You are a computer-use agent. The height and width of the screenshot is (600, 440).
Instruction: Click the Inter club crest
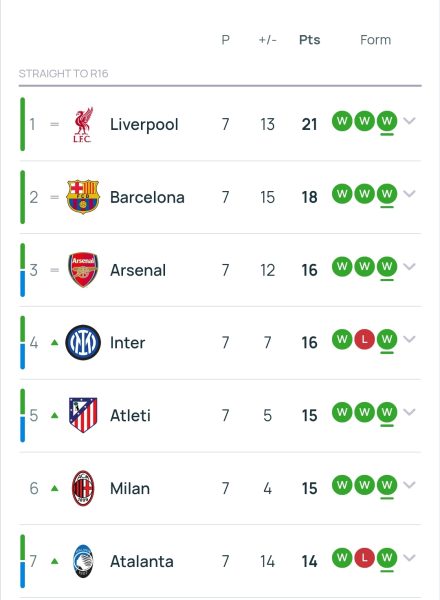[x=83, y=342]
